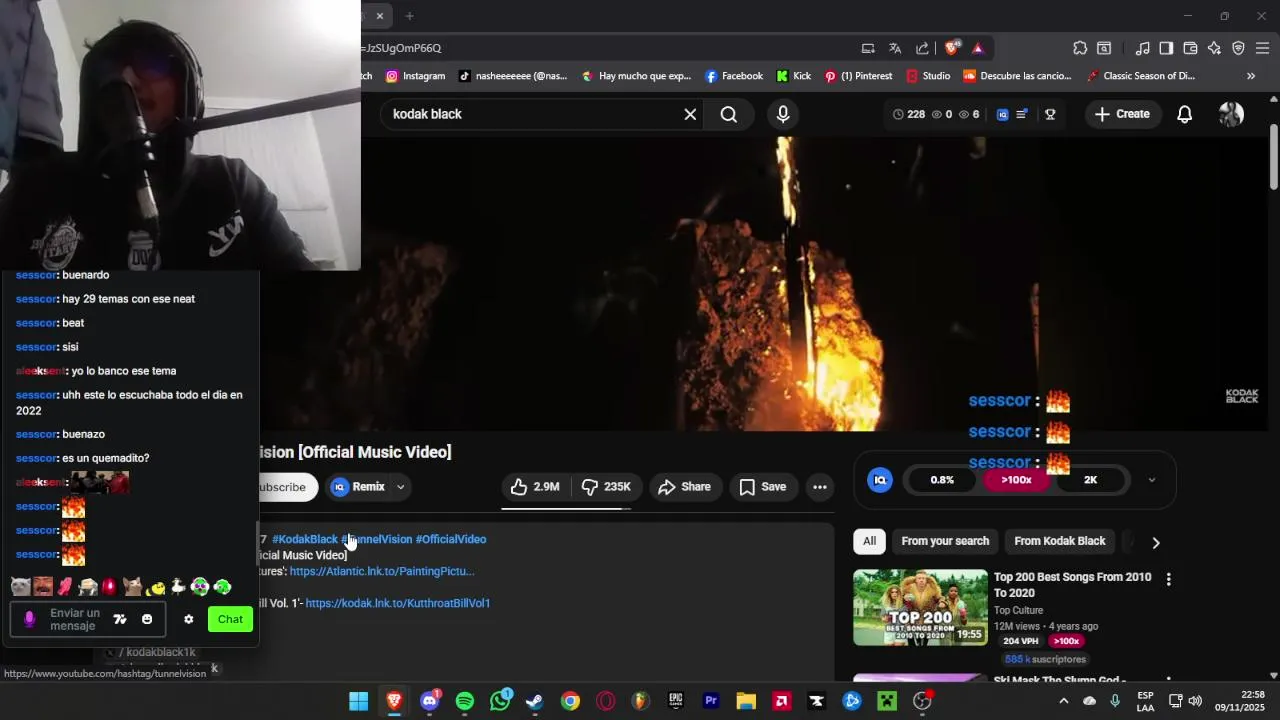Show more chips with the right arrow
Screen dimensions: 1280x720
click(1156, 542)
